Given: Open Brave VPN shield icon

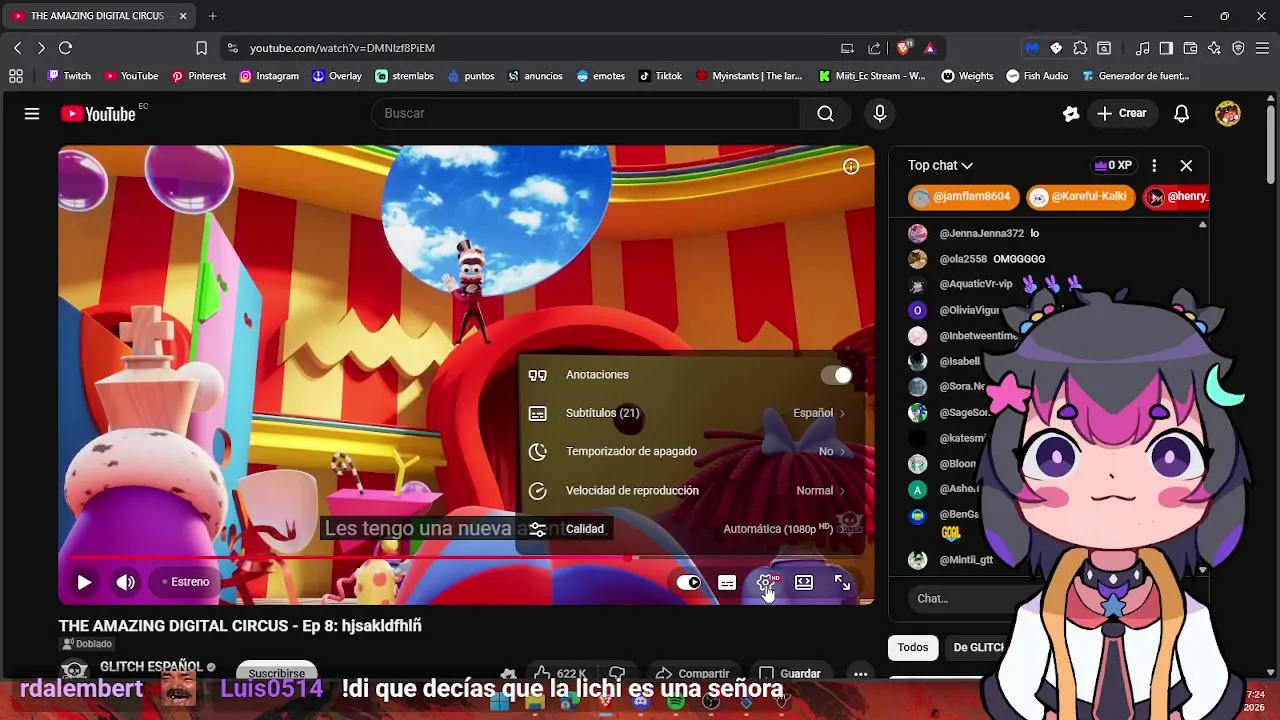Looking at the screenshot, I should tap(1238, 48).
